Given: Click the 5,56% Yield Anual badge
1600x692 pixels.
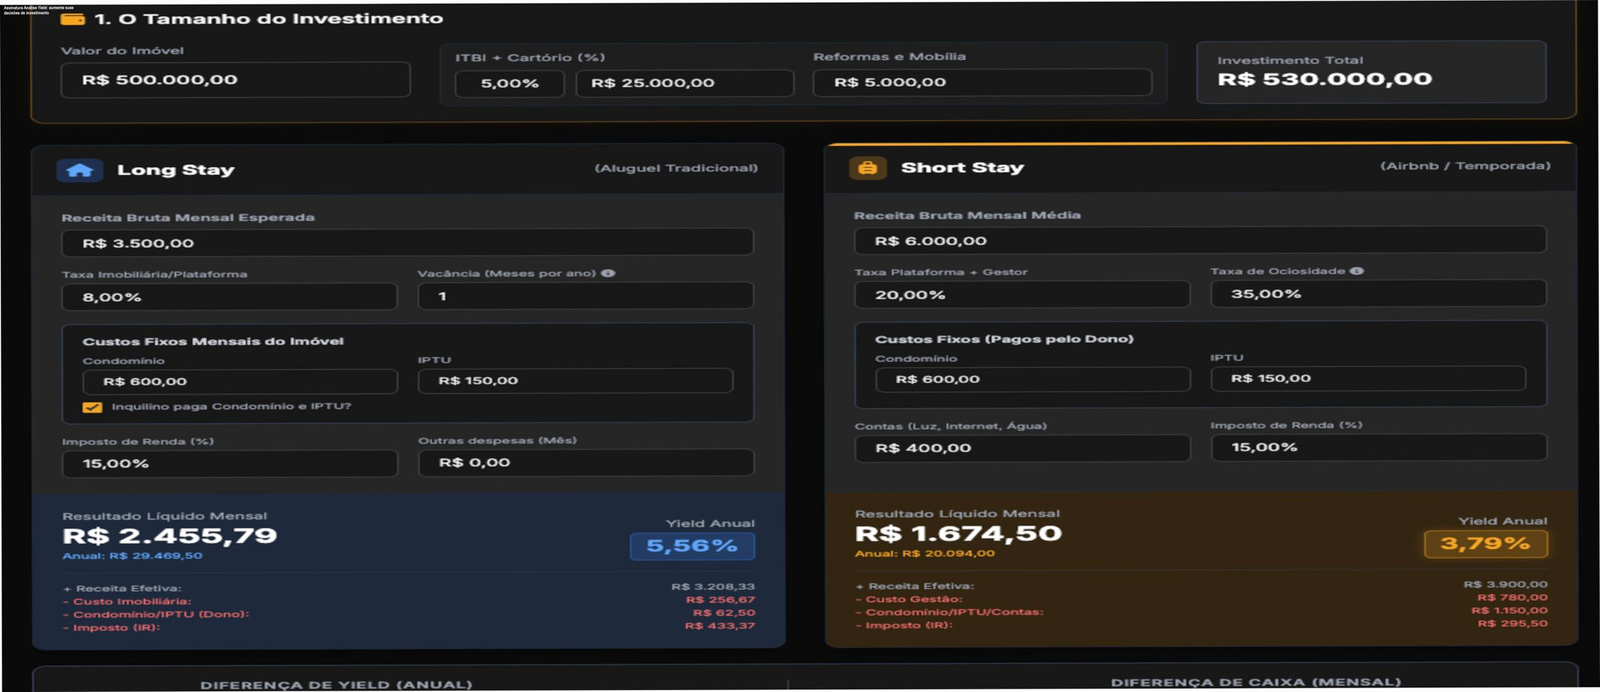Looking at the screenshot, I should (x=692, y=546).
